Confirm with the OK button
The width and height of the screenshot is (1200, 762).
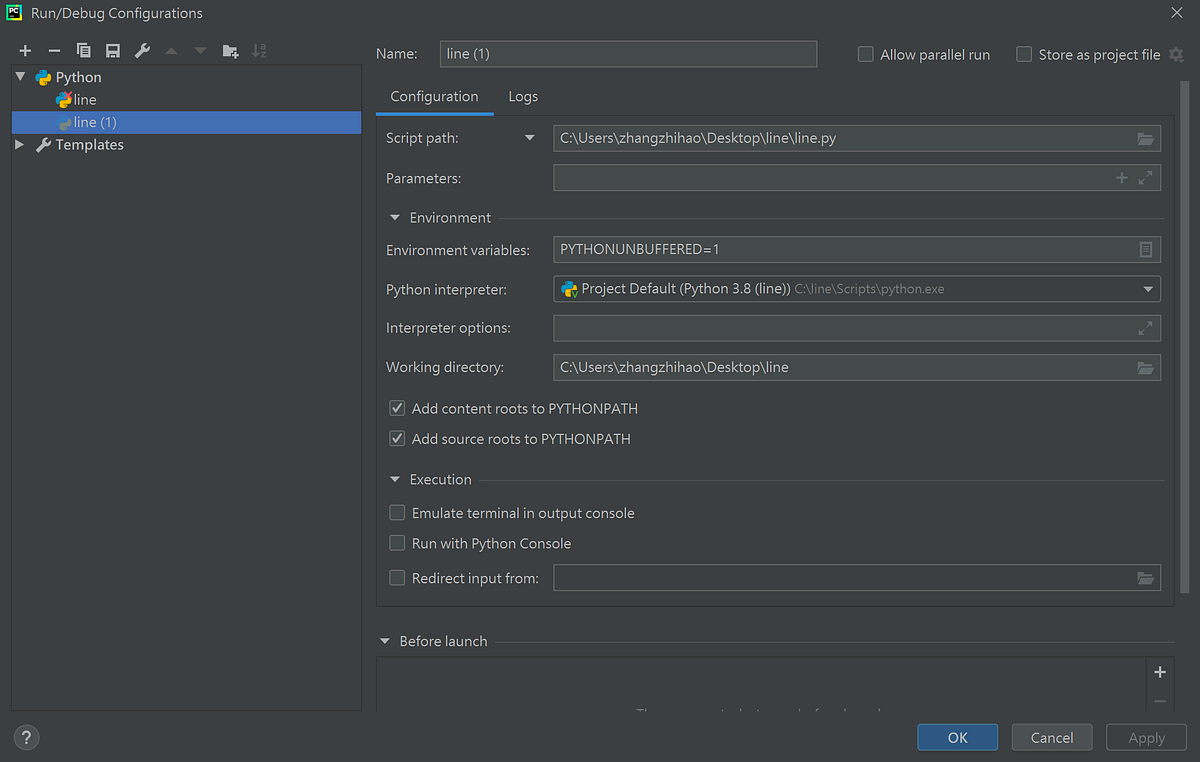[x=958, y=738]
